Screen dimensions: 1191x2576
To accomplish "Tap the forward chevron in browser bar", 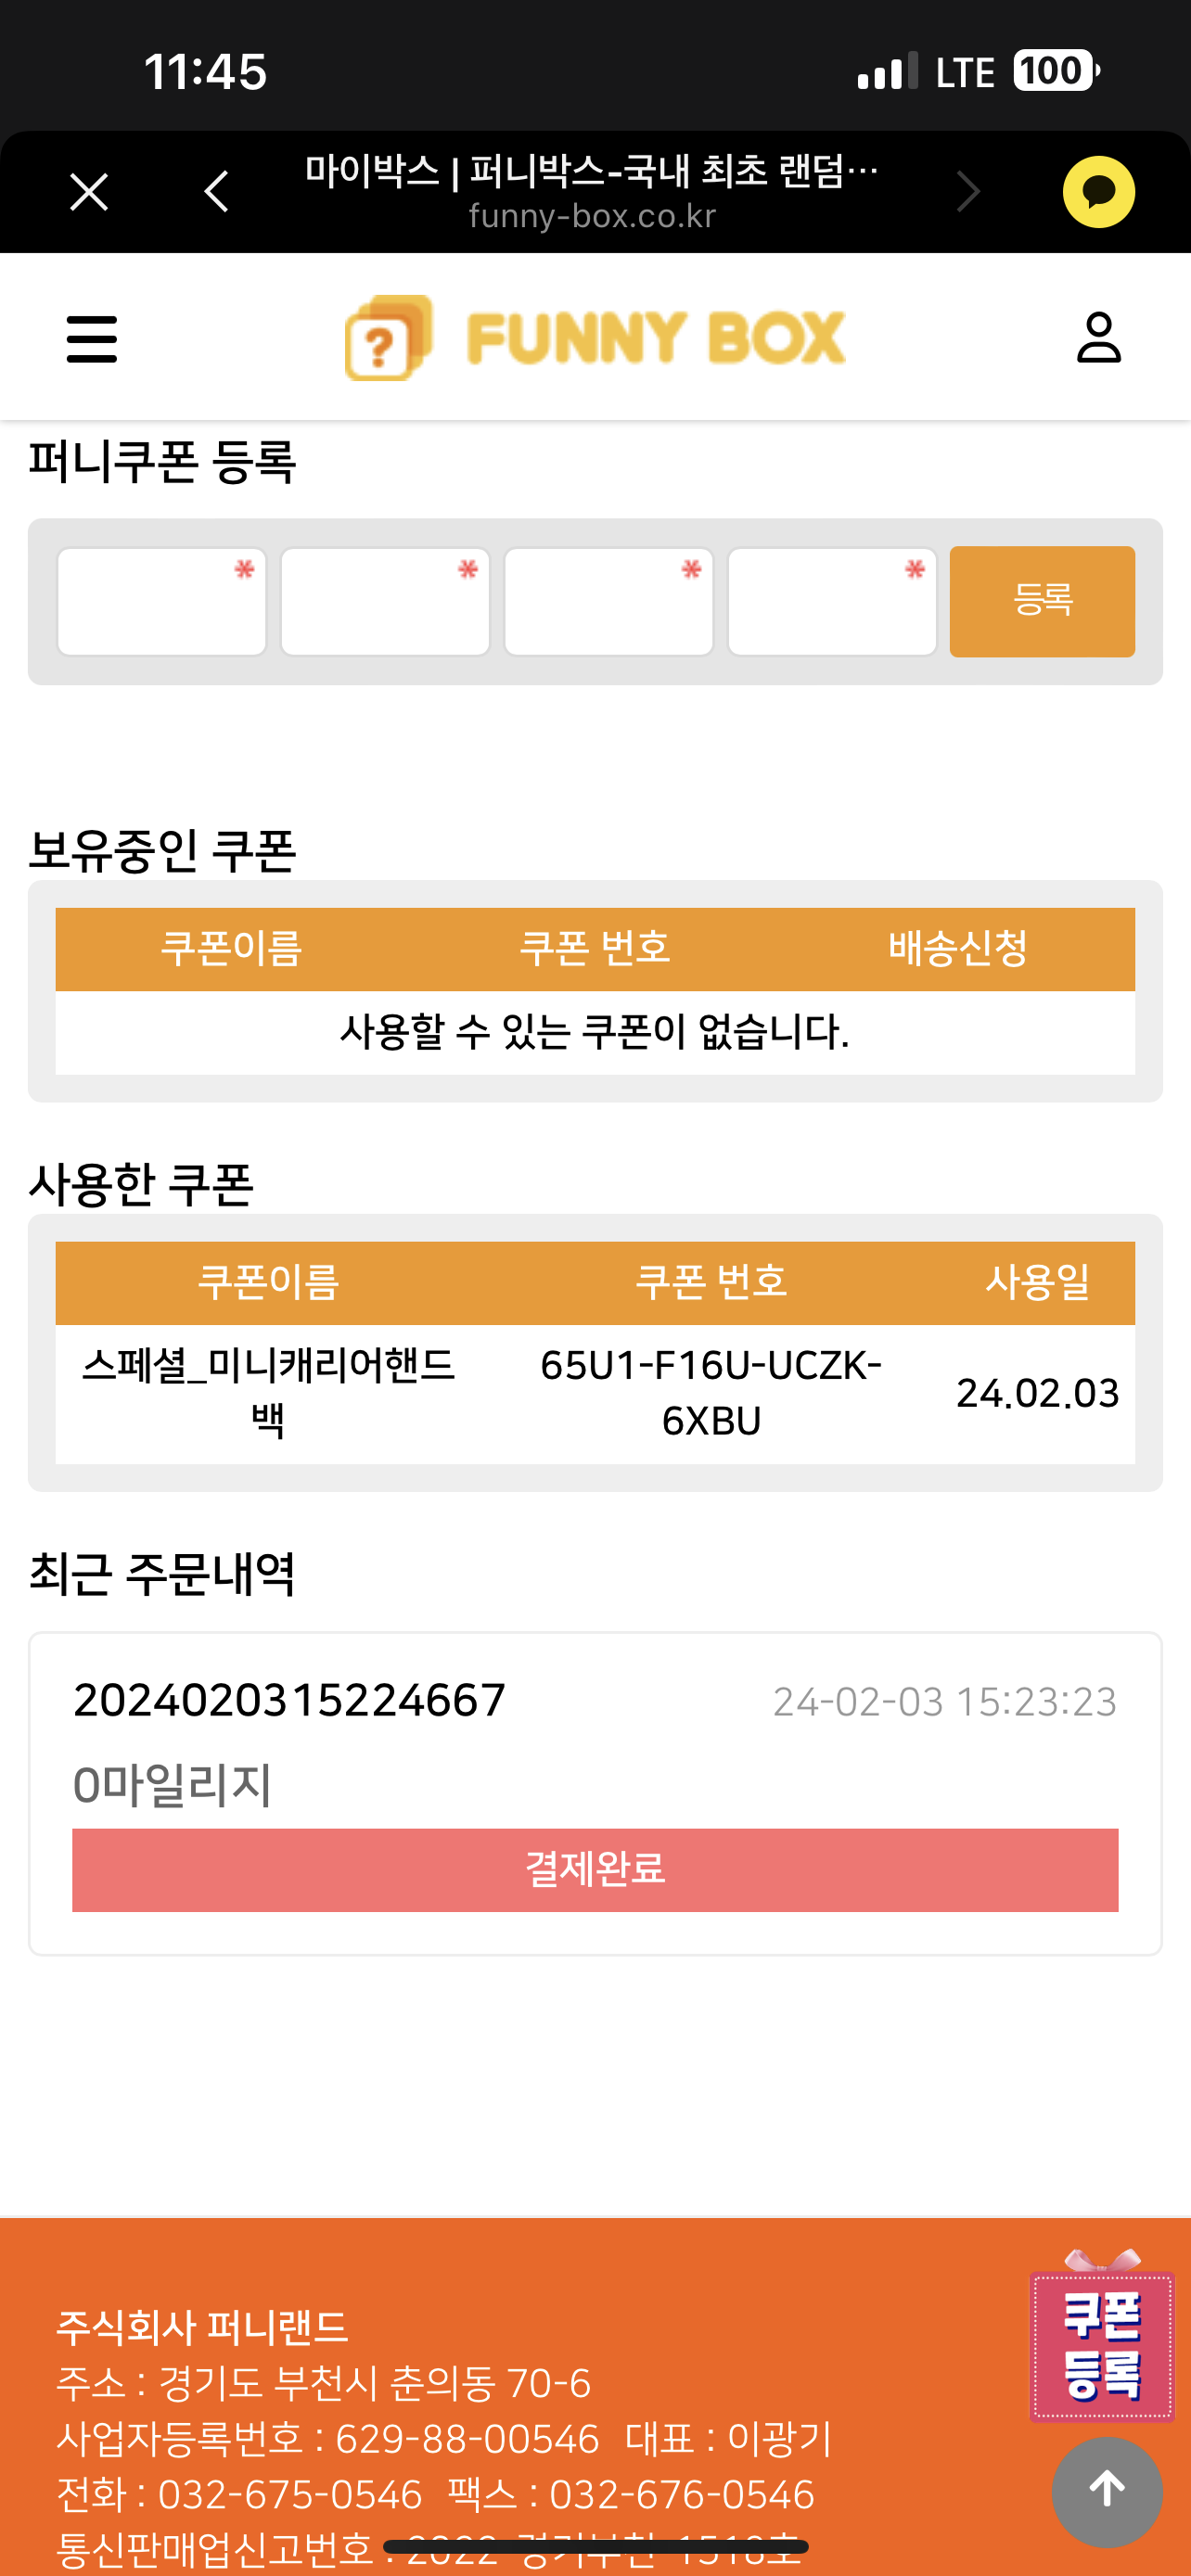I will (967, 192).
